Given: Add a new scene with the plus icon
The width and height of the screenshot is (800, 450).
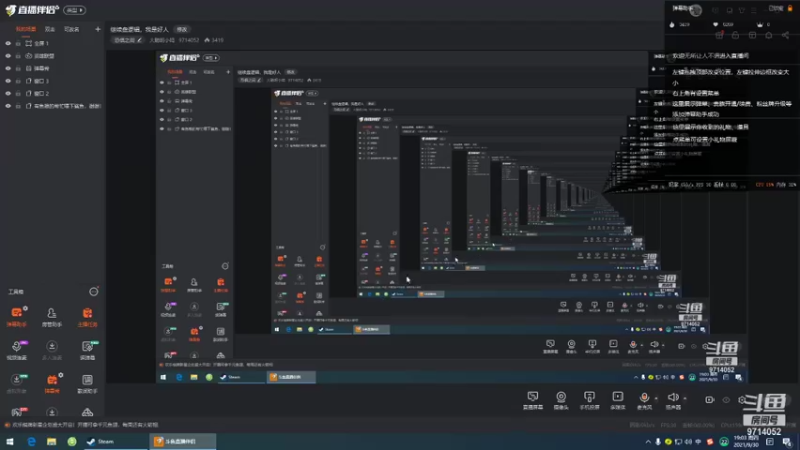Looking at the screenshot, I should (97, 29).
